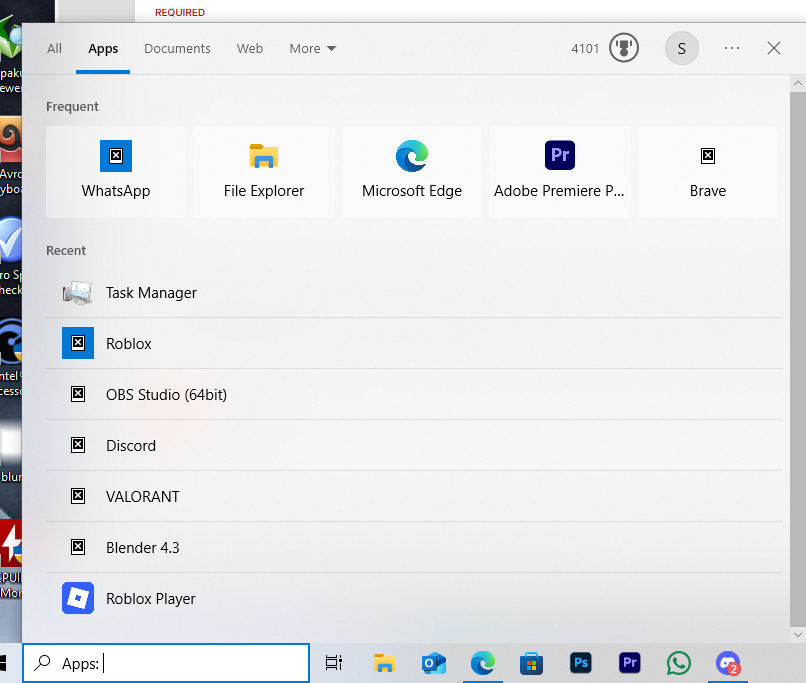
Task: Click the "Blender 4.3" label text
Action: (142, 547)
